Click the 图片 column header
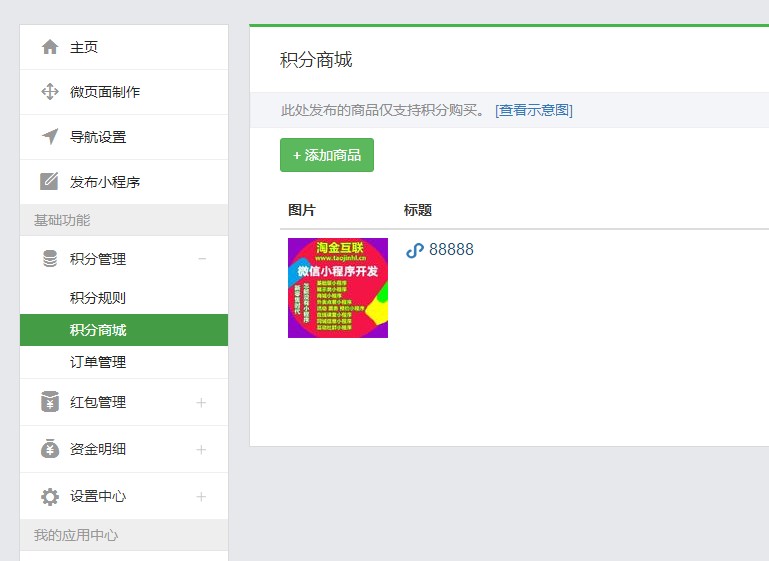The image size is (769, 561). pyautogui.click(x=302, y=210)
